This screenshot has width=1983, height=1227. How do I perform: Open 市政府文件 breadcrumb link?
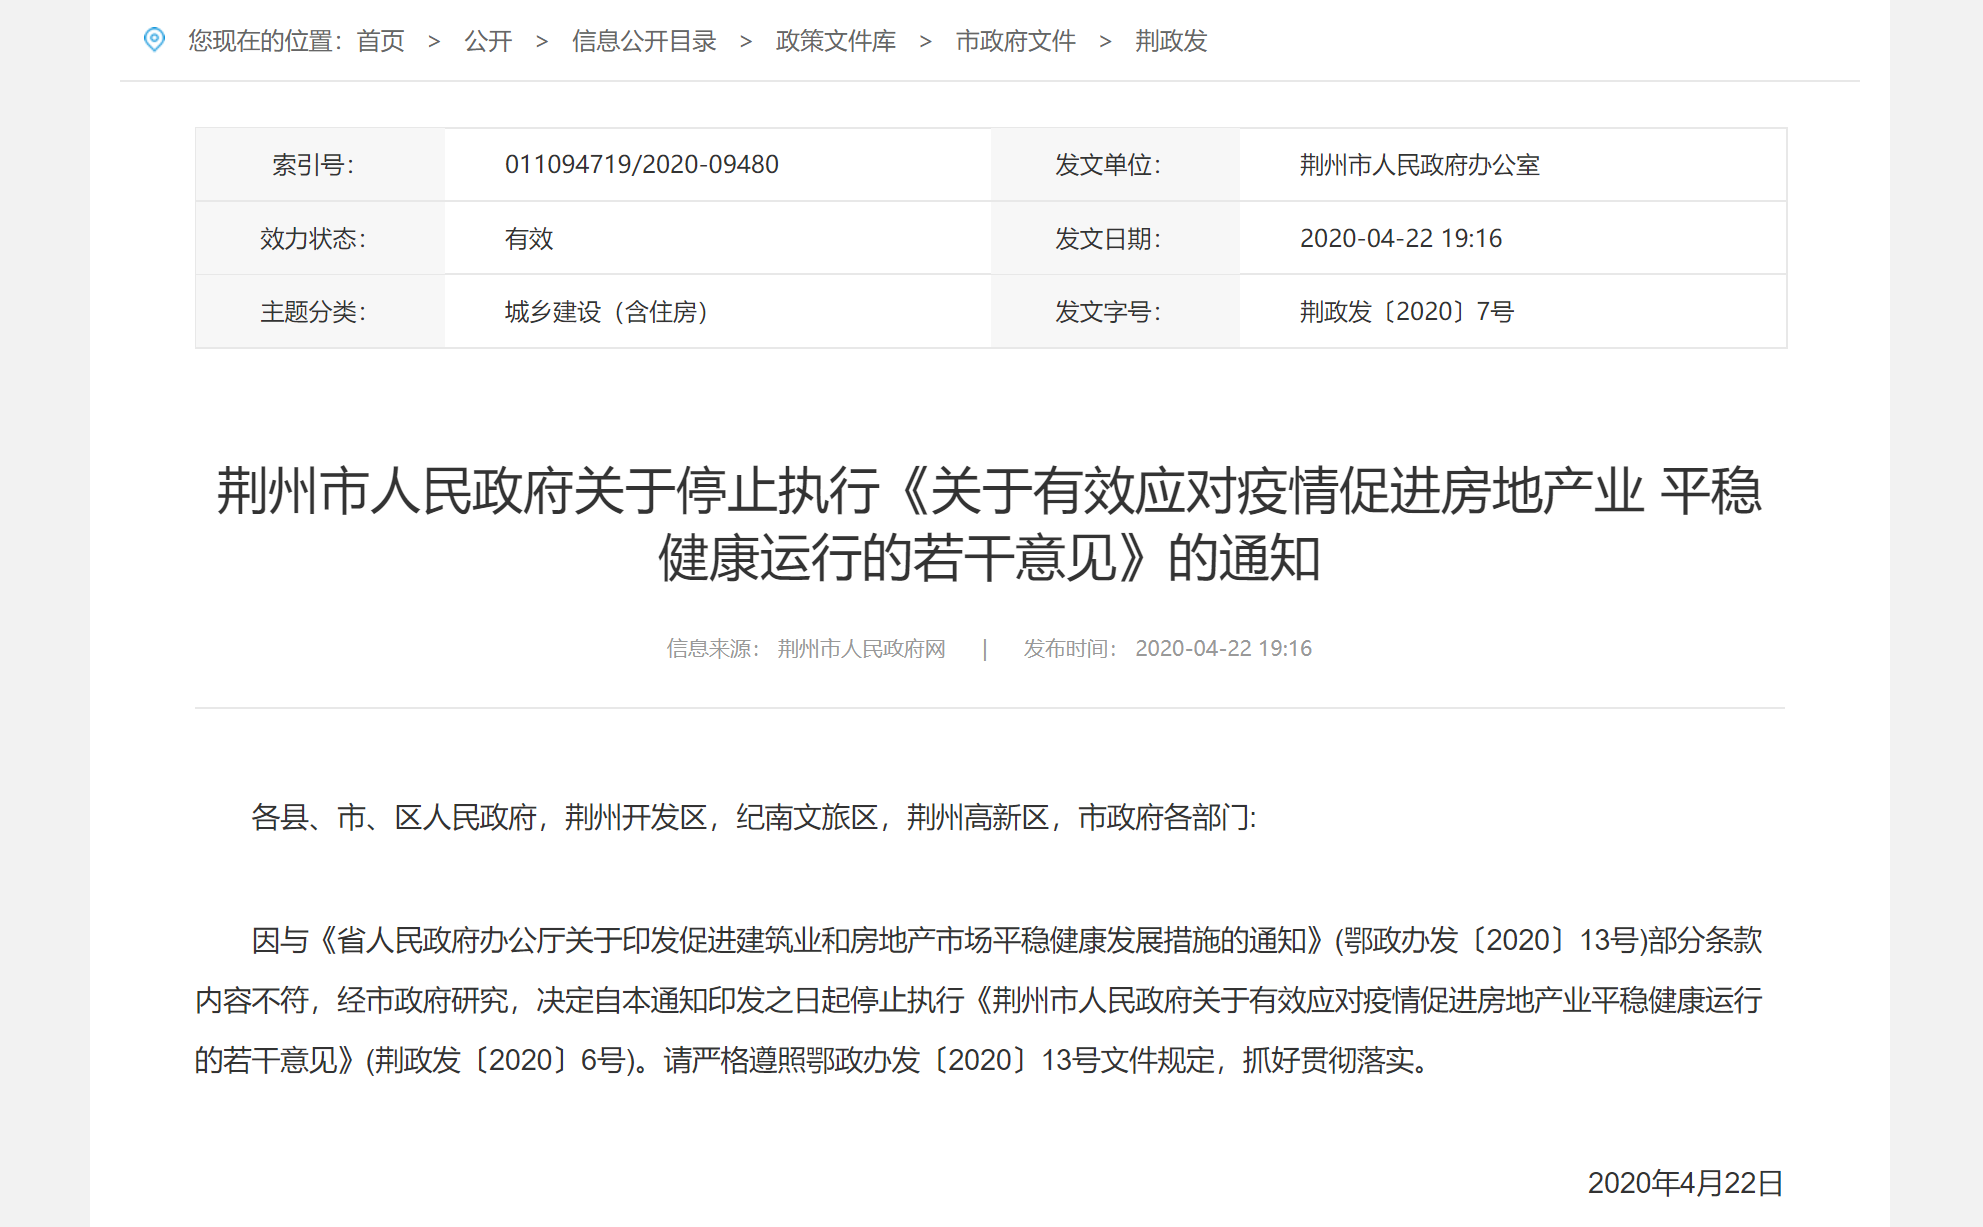(x=1016, y=41)
